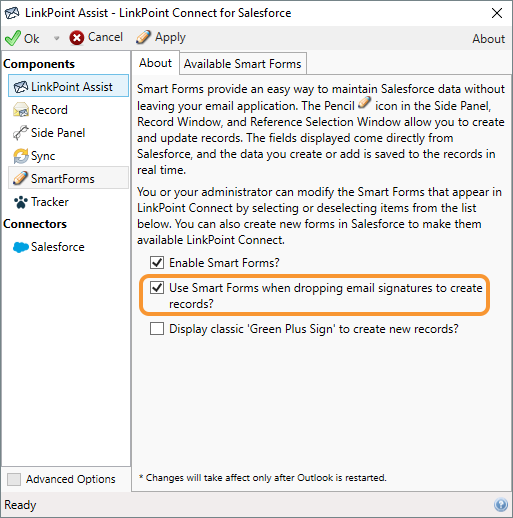Select SmartForms in the sidebar
This screenshot has height=518, width=513.
click(x=68, y=178)
